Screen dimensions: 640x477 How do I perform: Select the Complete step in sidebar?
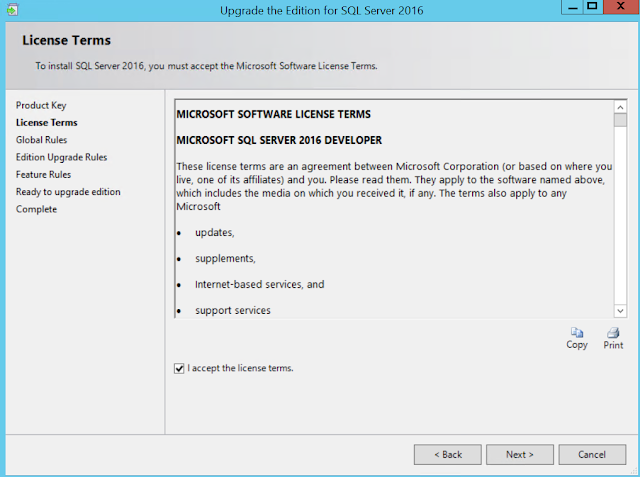coord(36,209)
